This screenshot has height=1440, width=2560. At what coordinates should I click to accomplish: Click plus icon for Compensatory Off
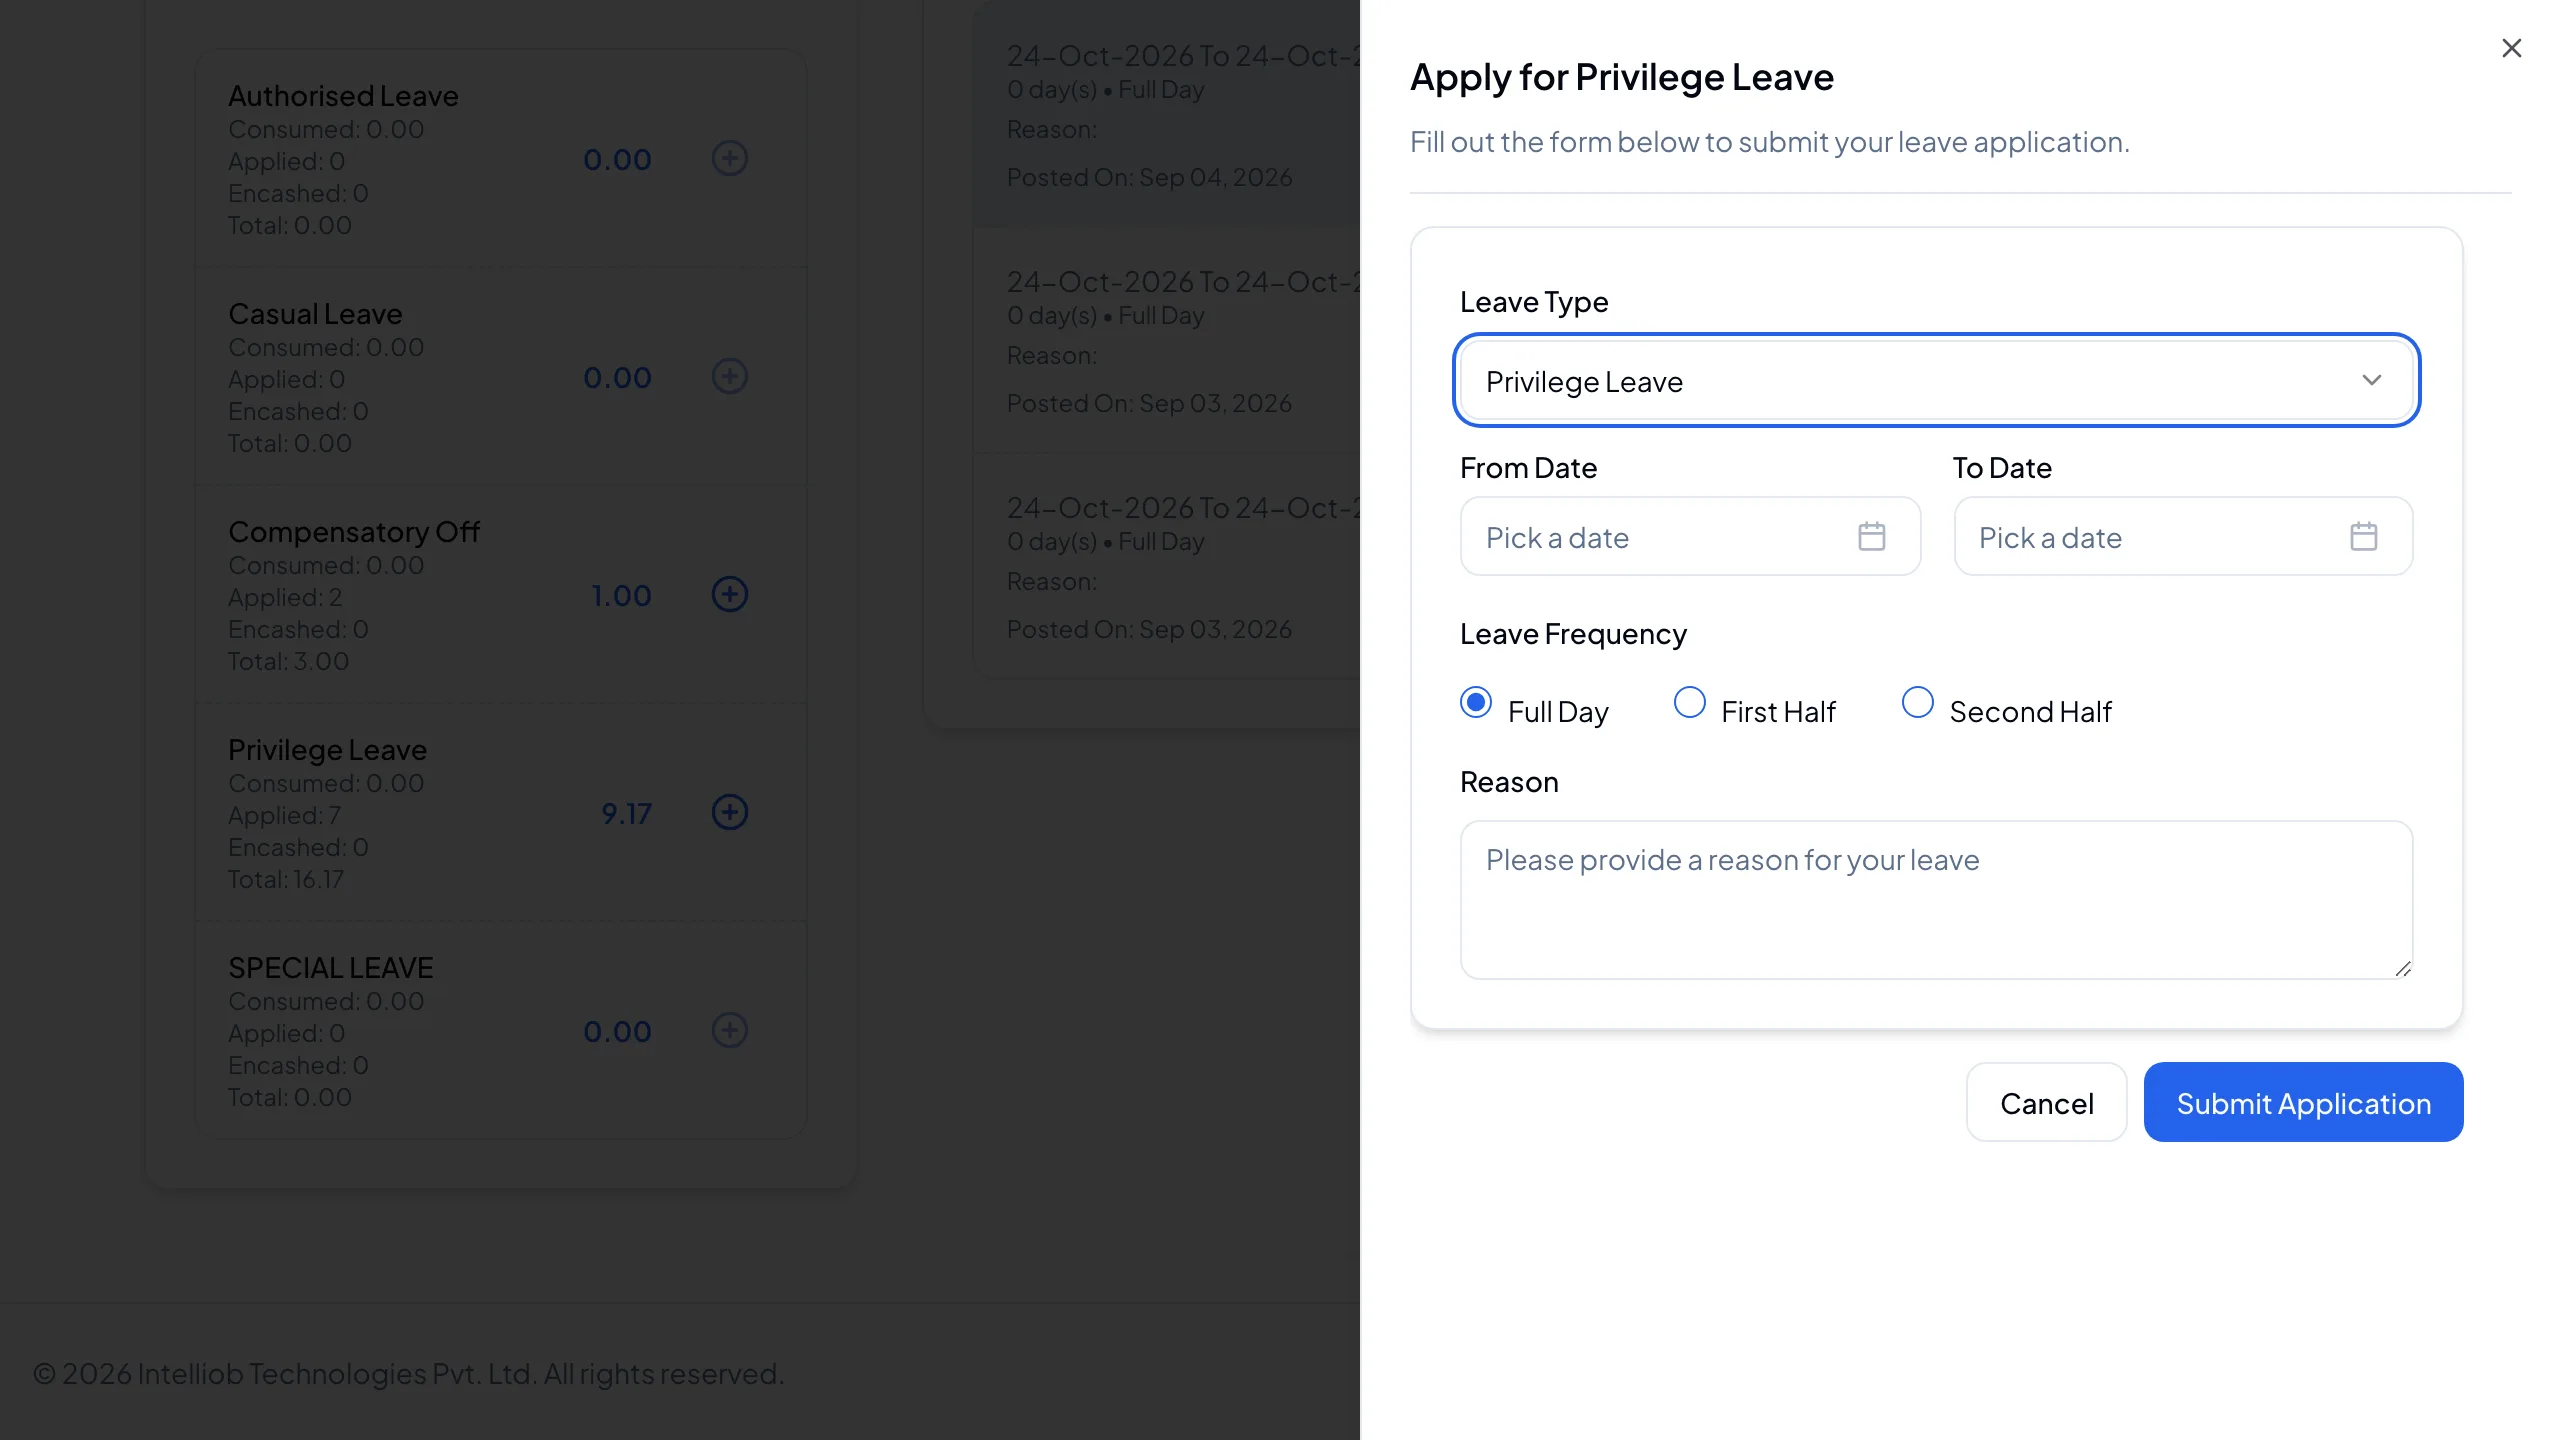click(730, 594)
